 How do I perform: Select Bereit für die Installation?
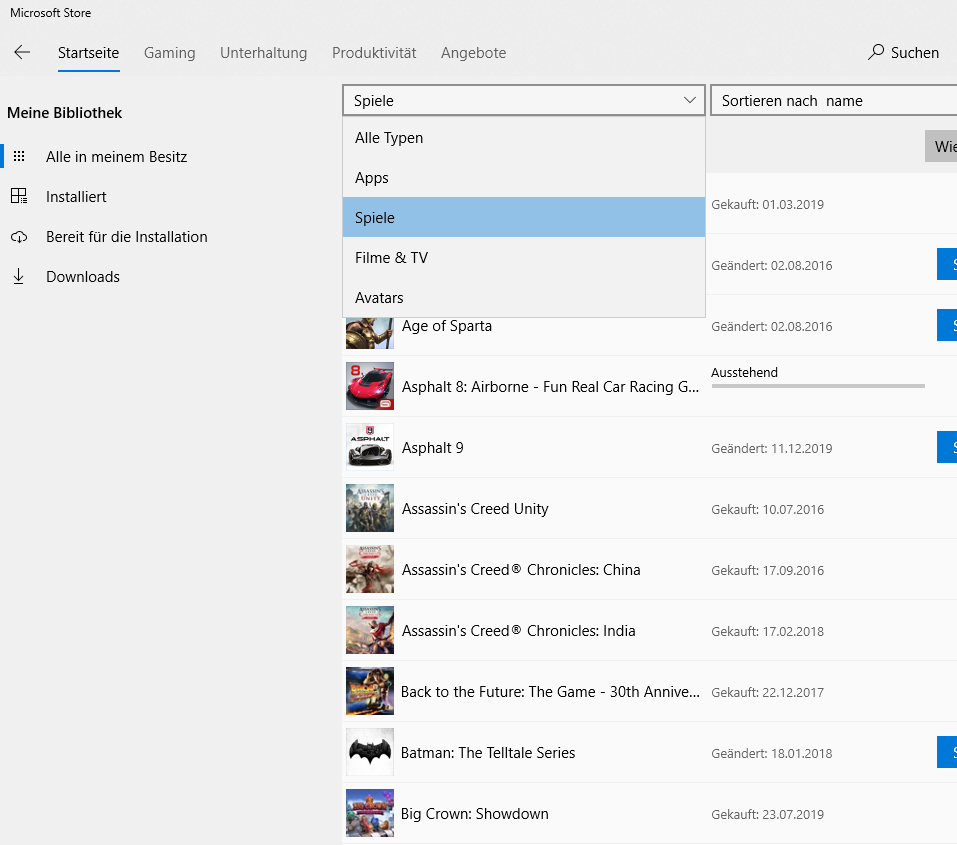[x=127, y=237]
